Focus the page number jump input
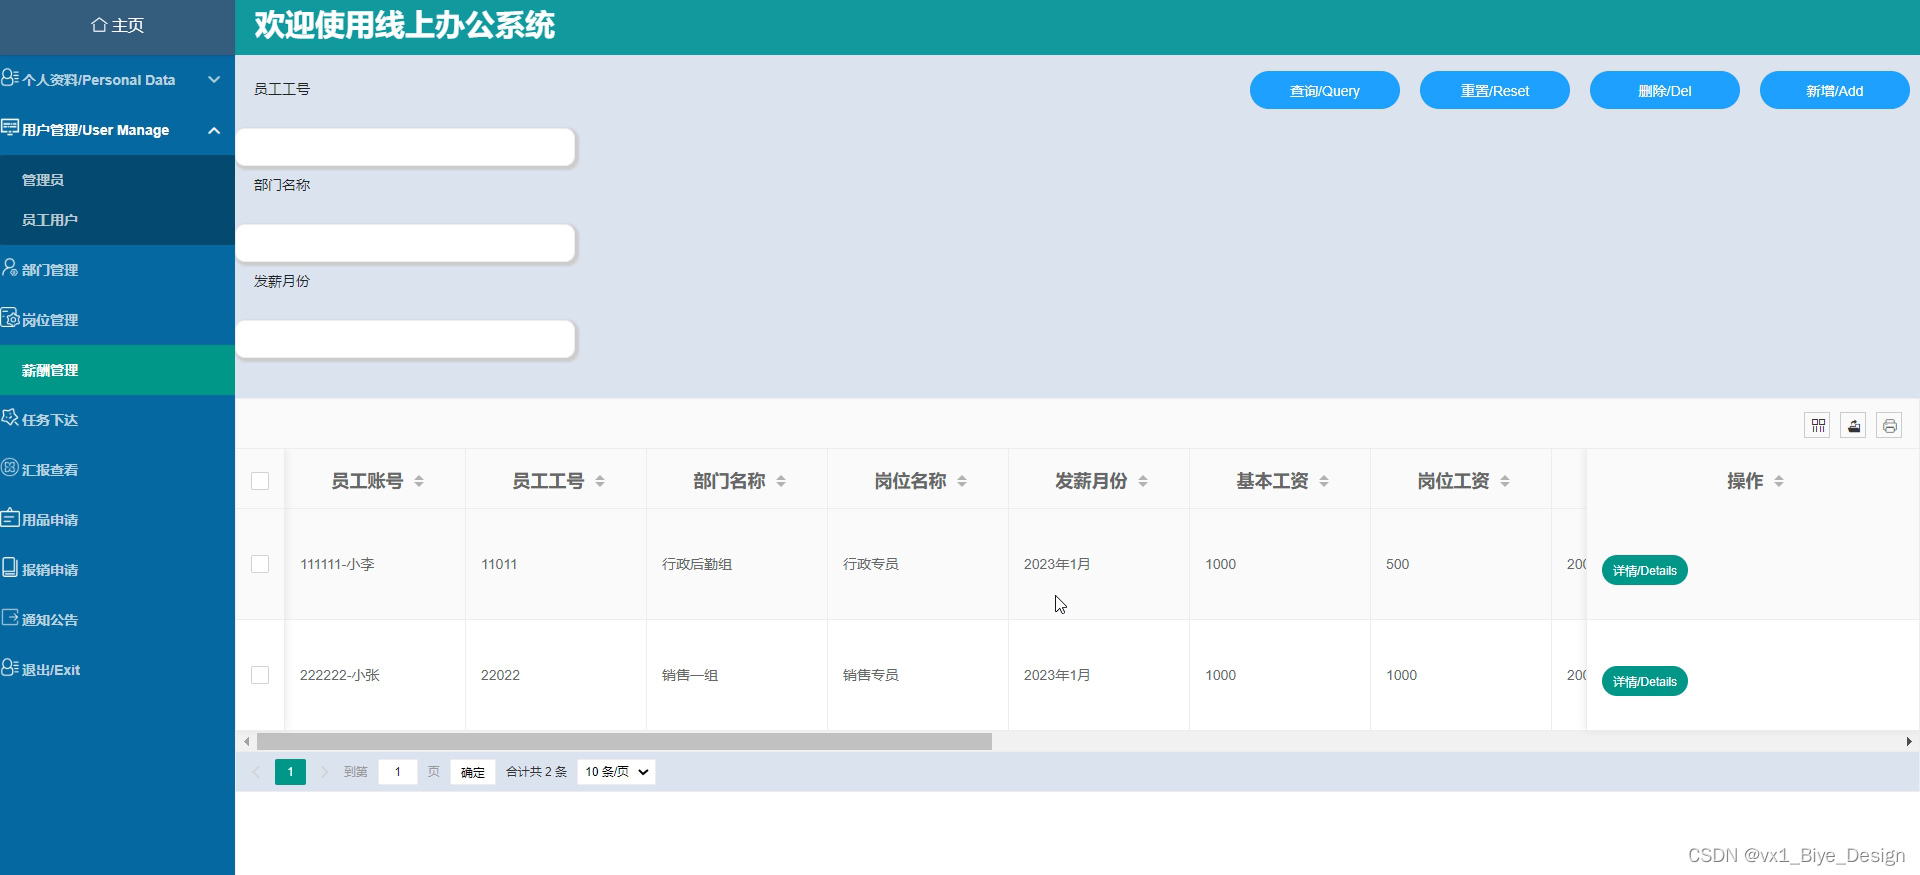 click(x=398, y=772)
